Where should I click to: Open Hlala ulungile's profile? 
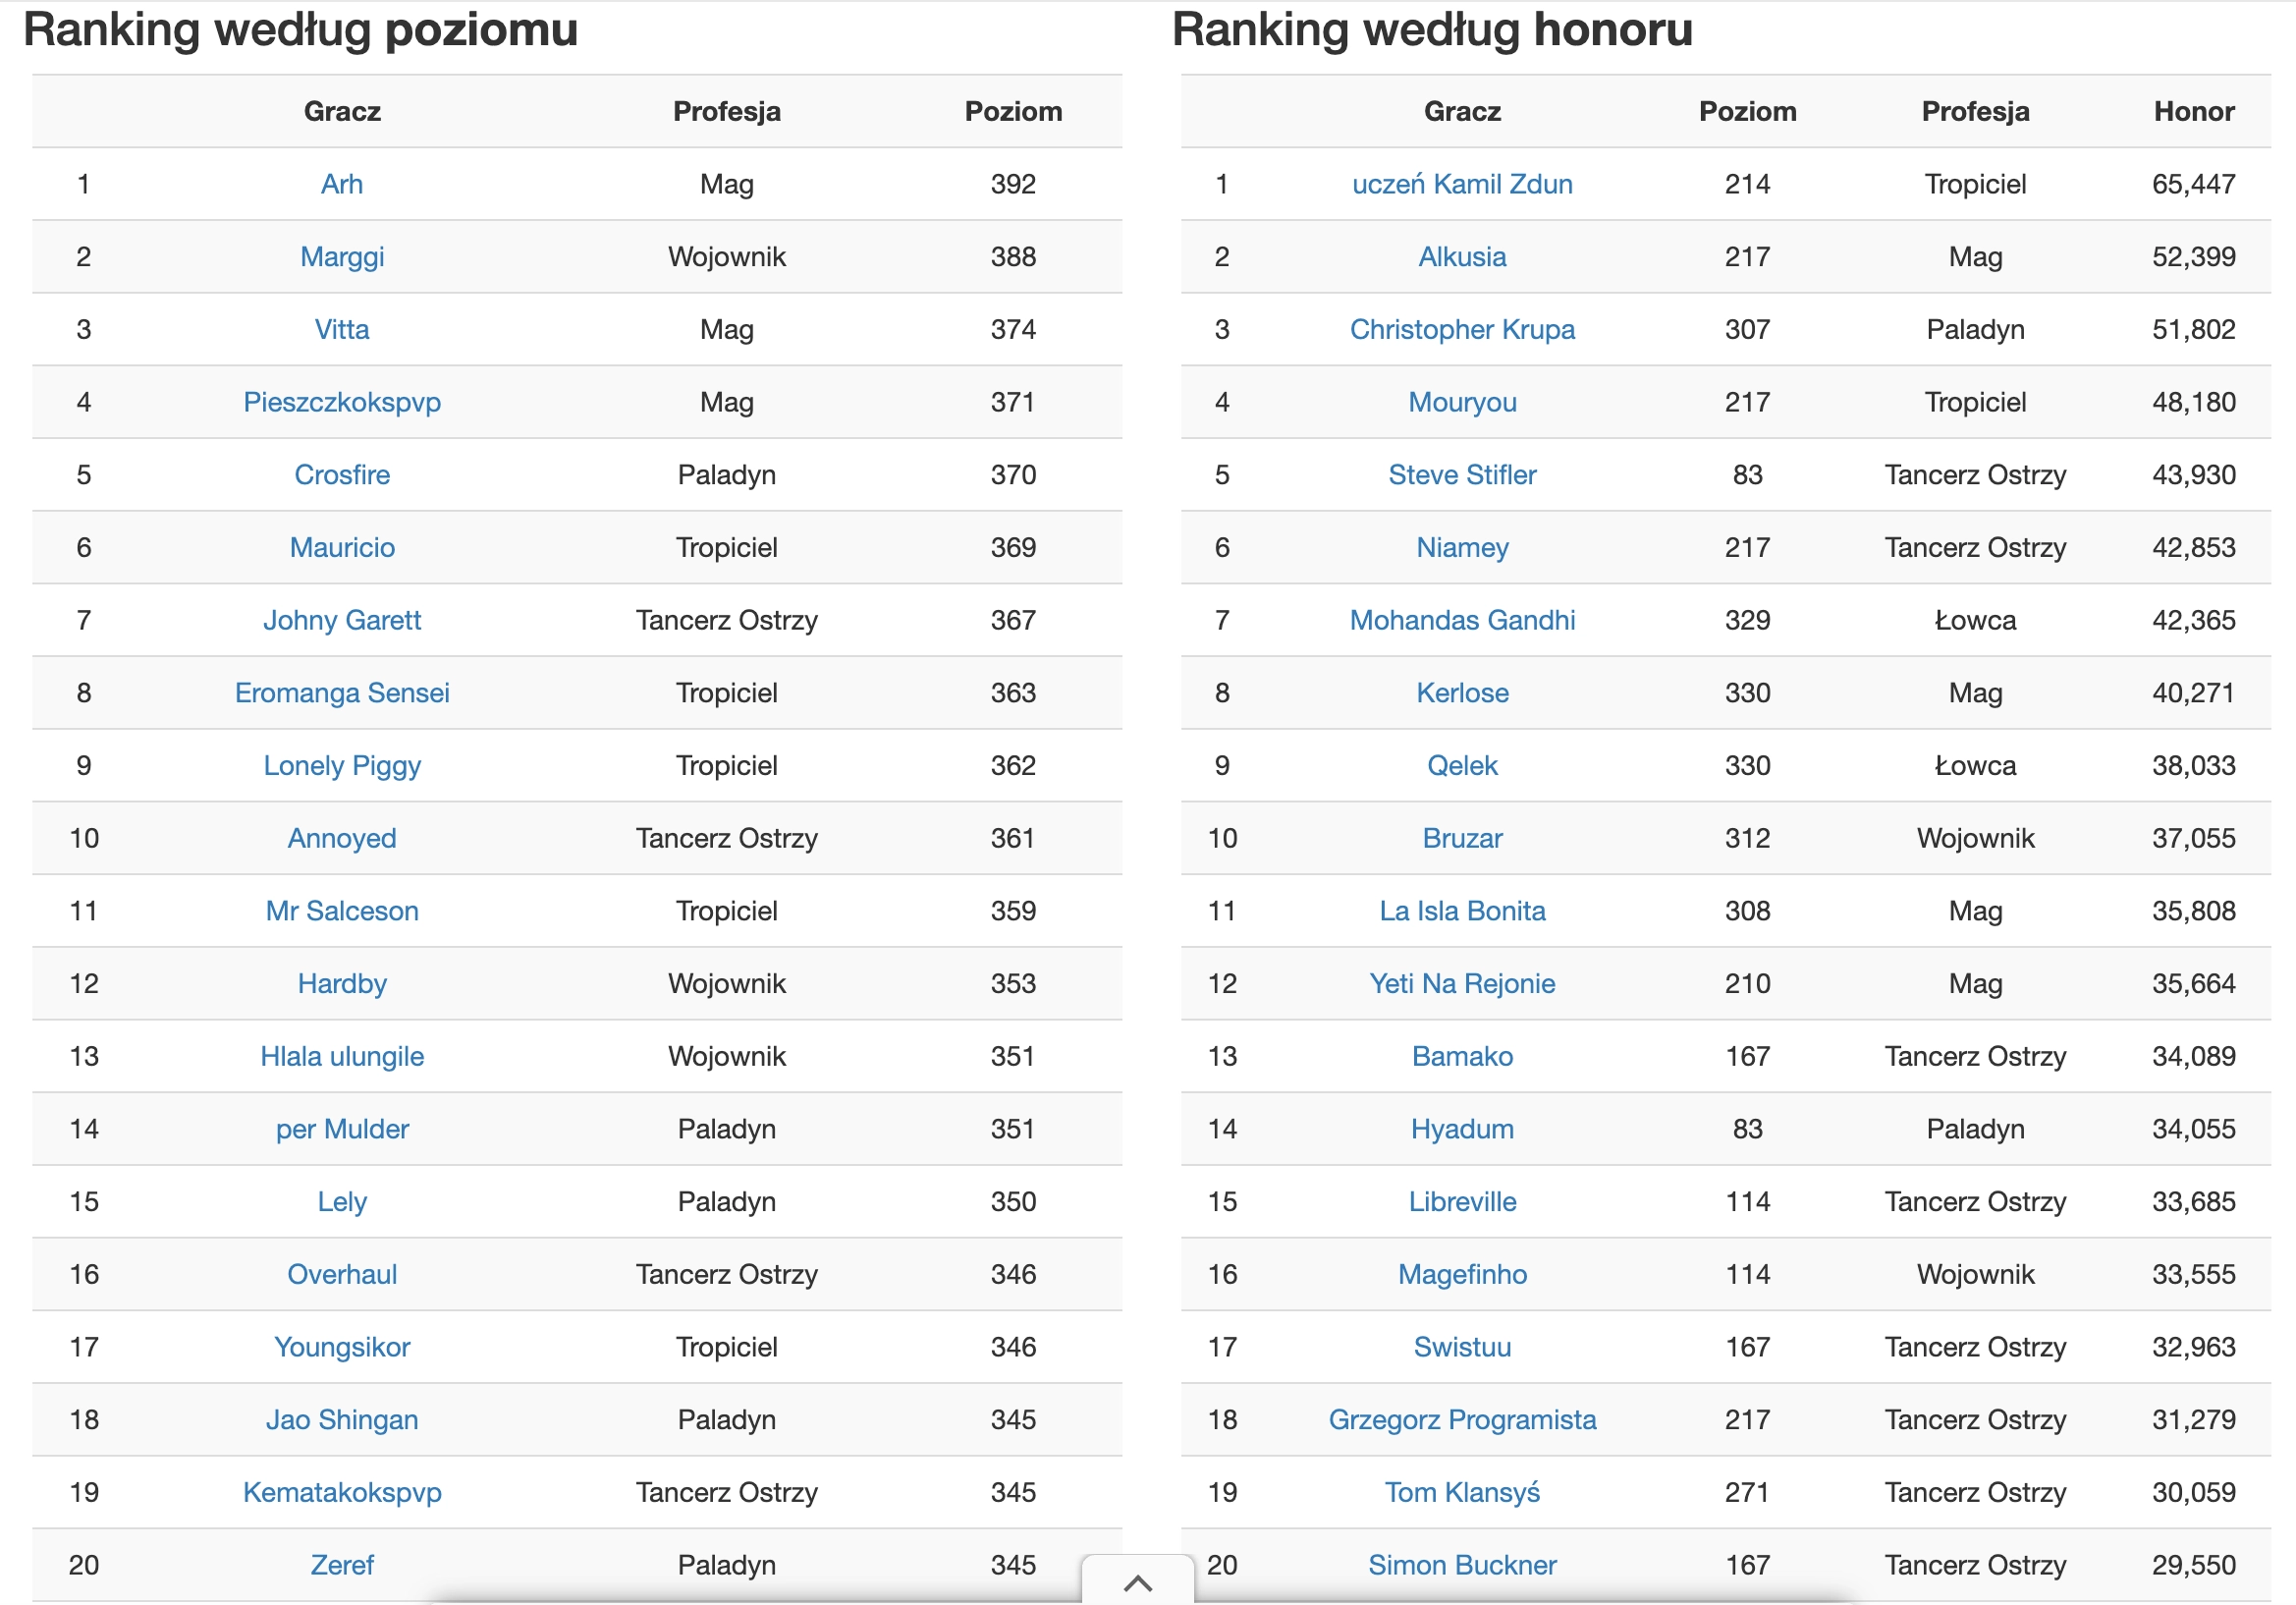(x=342, y=1056)
